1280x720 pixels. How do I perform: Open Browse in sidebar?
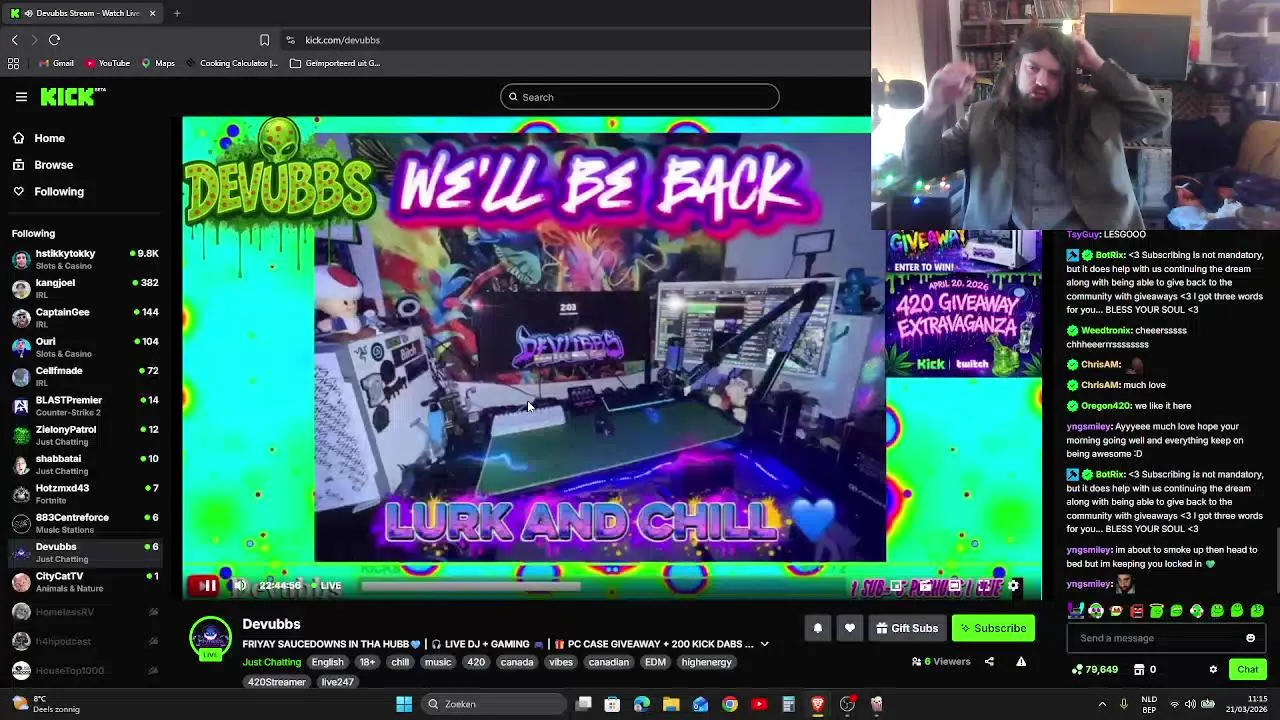53,165
